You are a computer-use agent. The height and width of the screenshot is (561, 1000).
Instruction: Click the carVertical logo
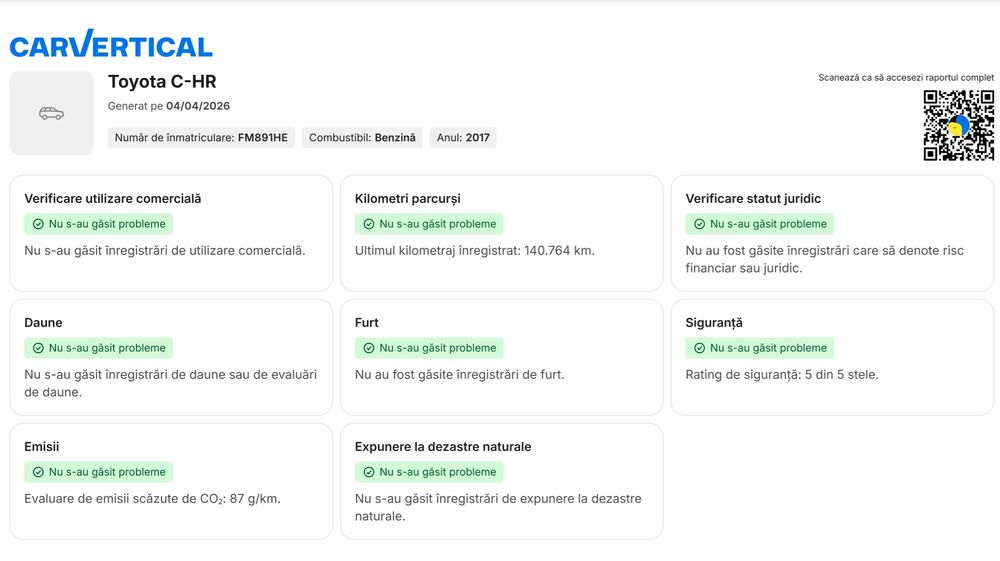click(111, 44)
